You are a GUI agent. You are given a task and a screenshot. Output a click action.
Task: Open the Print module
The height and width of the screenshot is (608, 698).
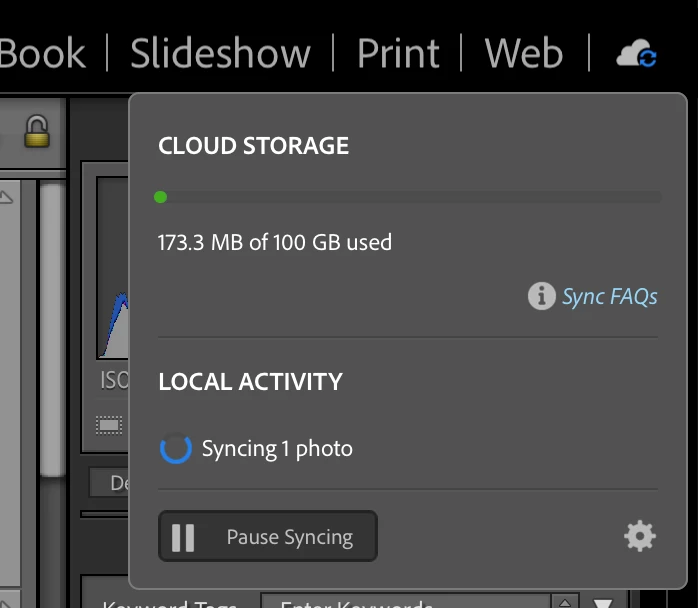point(398,53)
